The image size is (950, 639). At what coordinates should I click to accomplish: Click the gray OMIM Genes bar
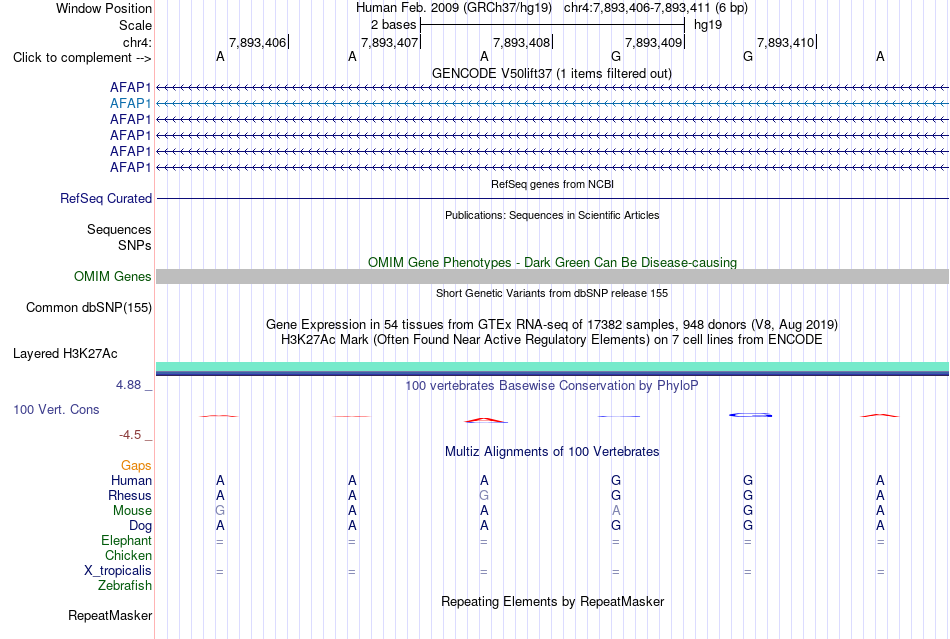tap(553, 277)
